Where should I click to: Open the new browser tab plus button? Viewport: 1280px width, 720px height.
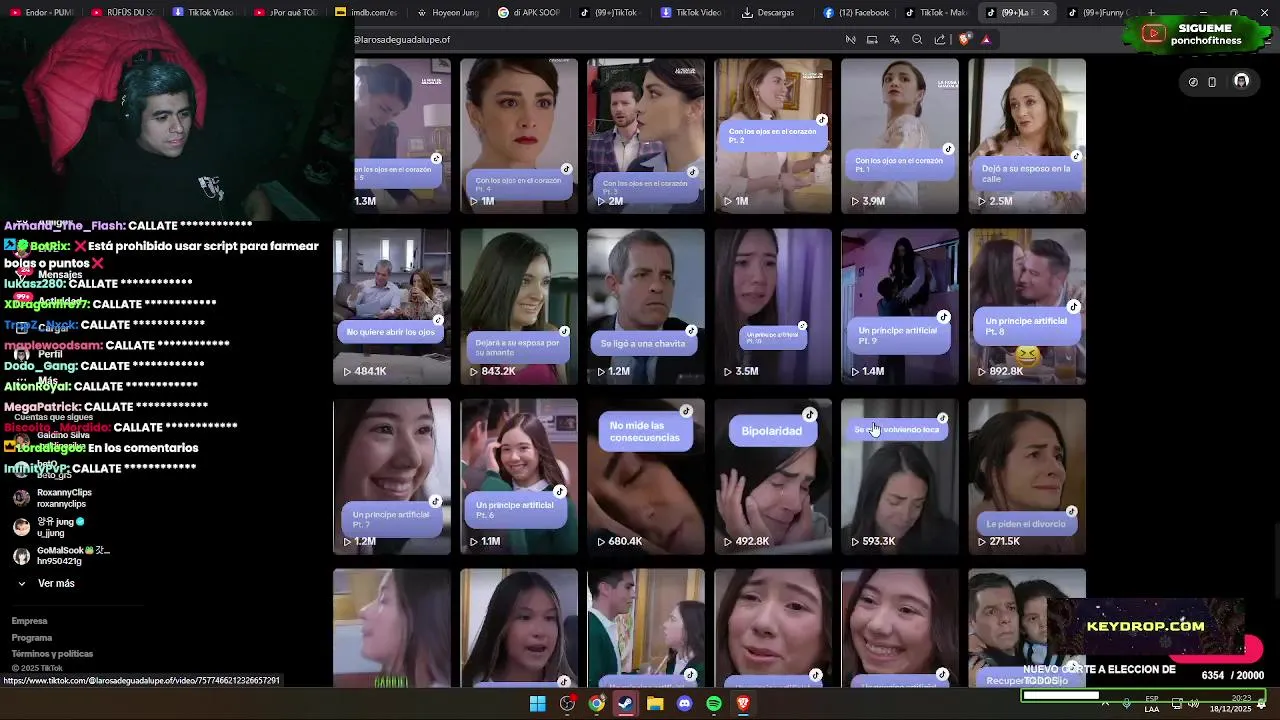(x=1151, y=13)
